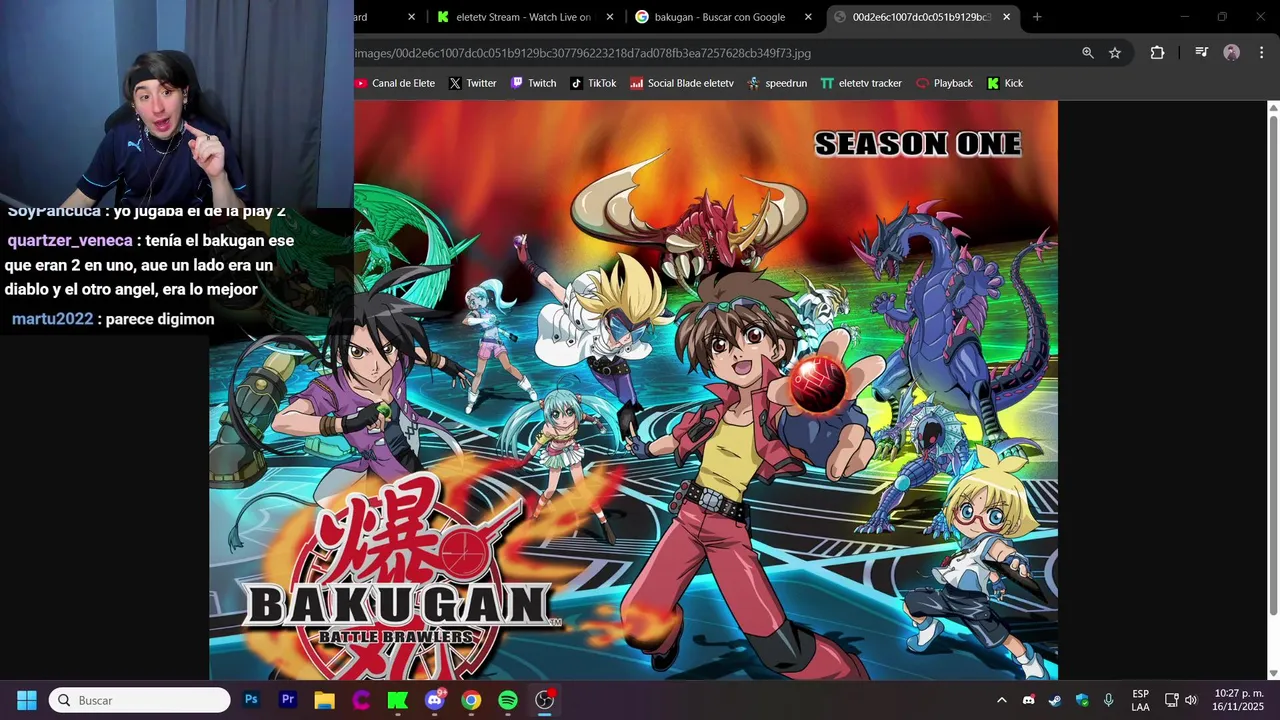Open a new browser tab
This screenshot has height=720, width=1280.
pyautogui.click(x=1037, y=17)
